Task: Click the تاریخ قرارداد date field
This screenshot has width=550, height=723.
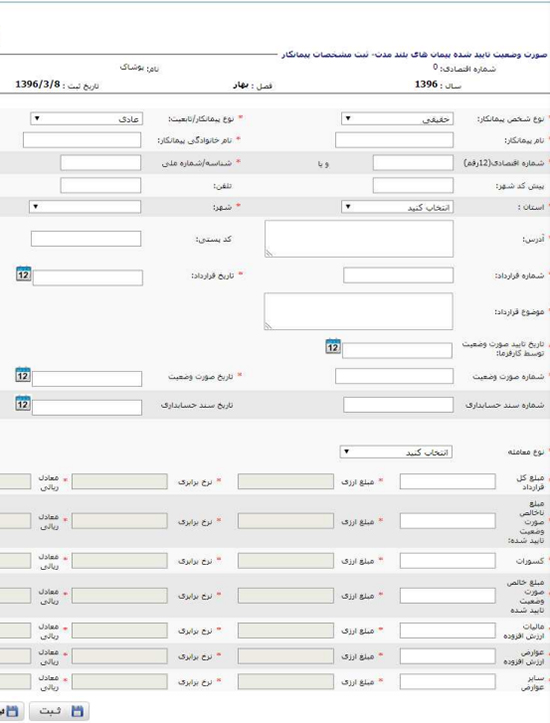Action: 88,278
